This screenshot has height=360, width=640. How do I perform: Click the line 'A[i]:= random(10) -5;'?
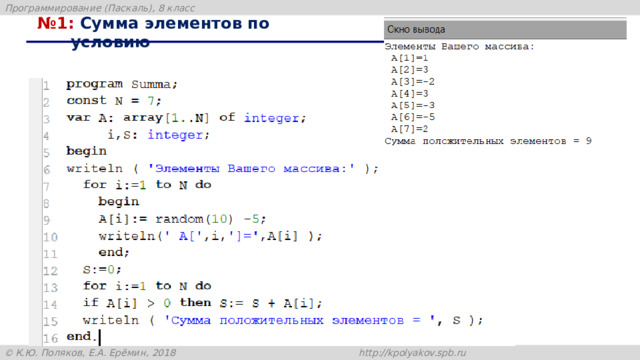(182, 219)
